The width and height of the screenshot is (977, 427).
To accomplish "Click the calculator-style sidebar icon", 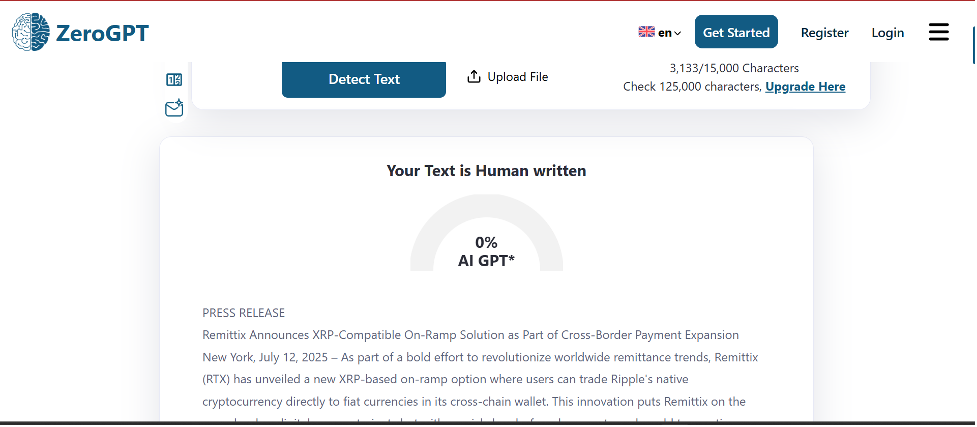I will click(x=174, y=80).
